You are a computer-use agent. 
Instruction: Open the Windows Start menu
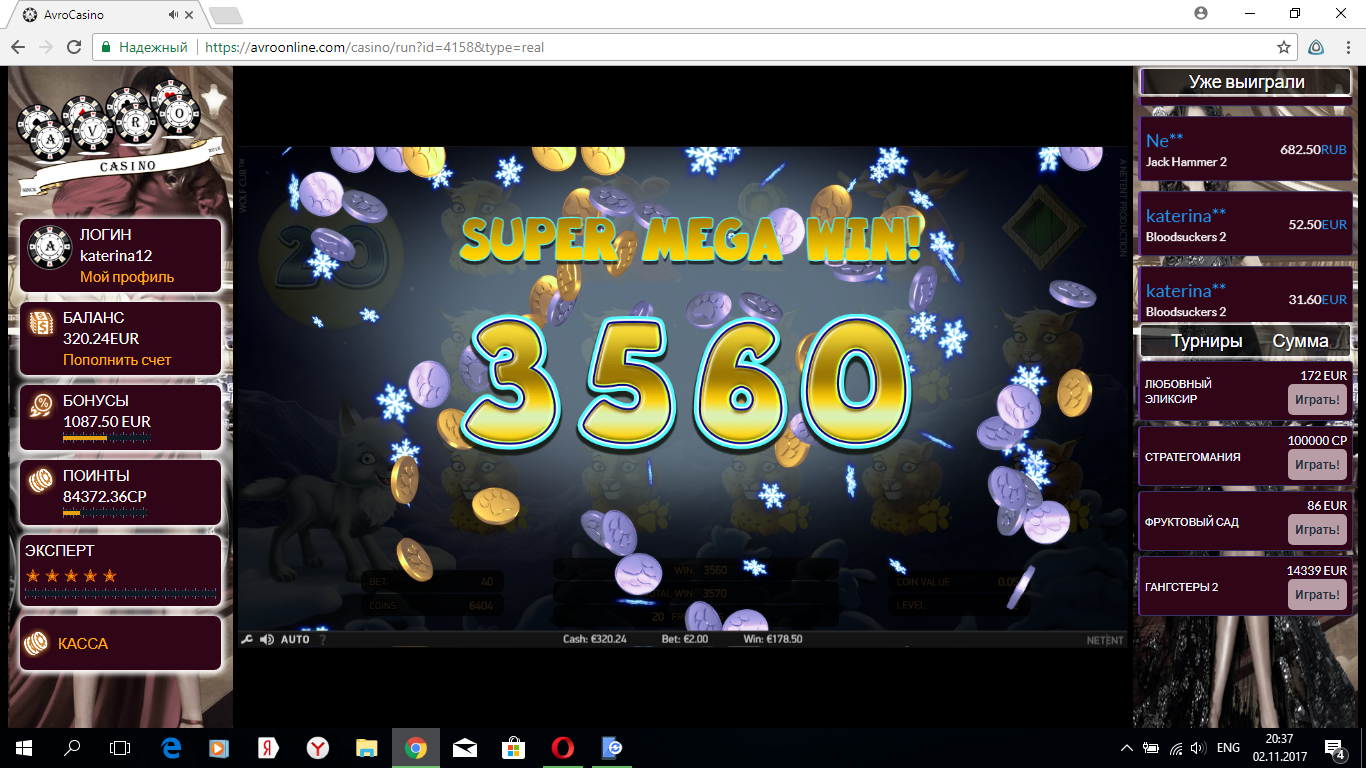pyautogui.click(x=24, y=747)
